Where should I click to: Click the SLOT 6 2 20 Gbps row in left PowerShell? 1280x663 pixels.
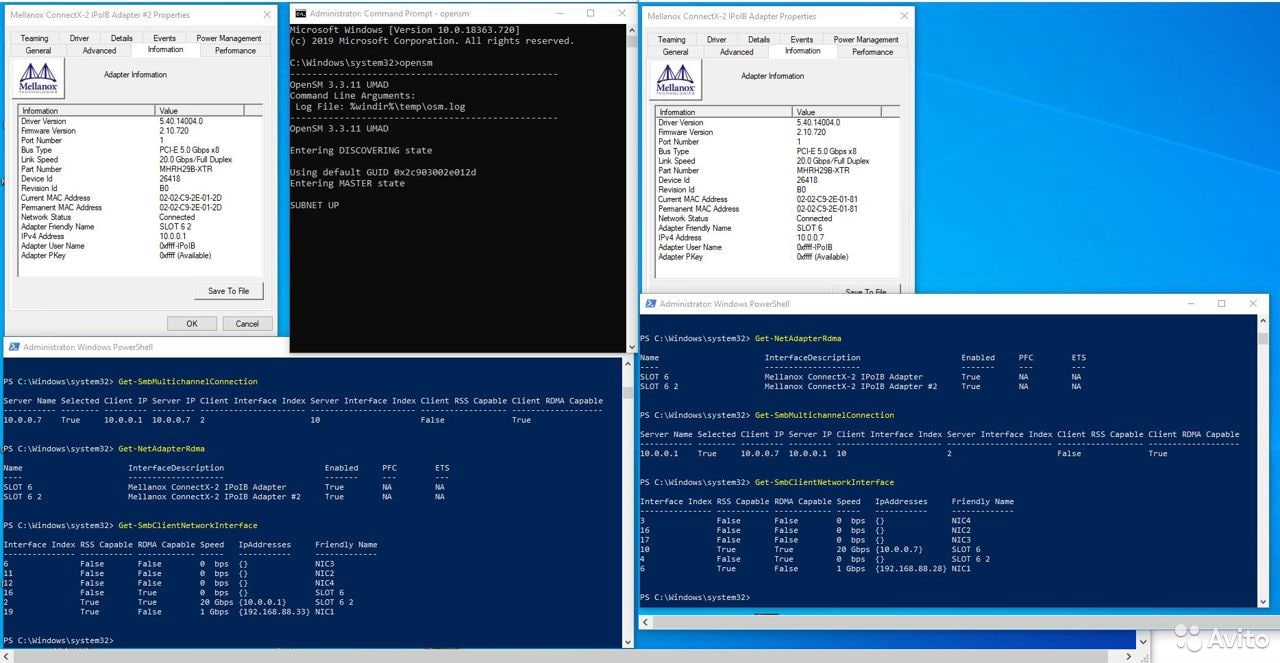click(180, 602)
